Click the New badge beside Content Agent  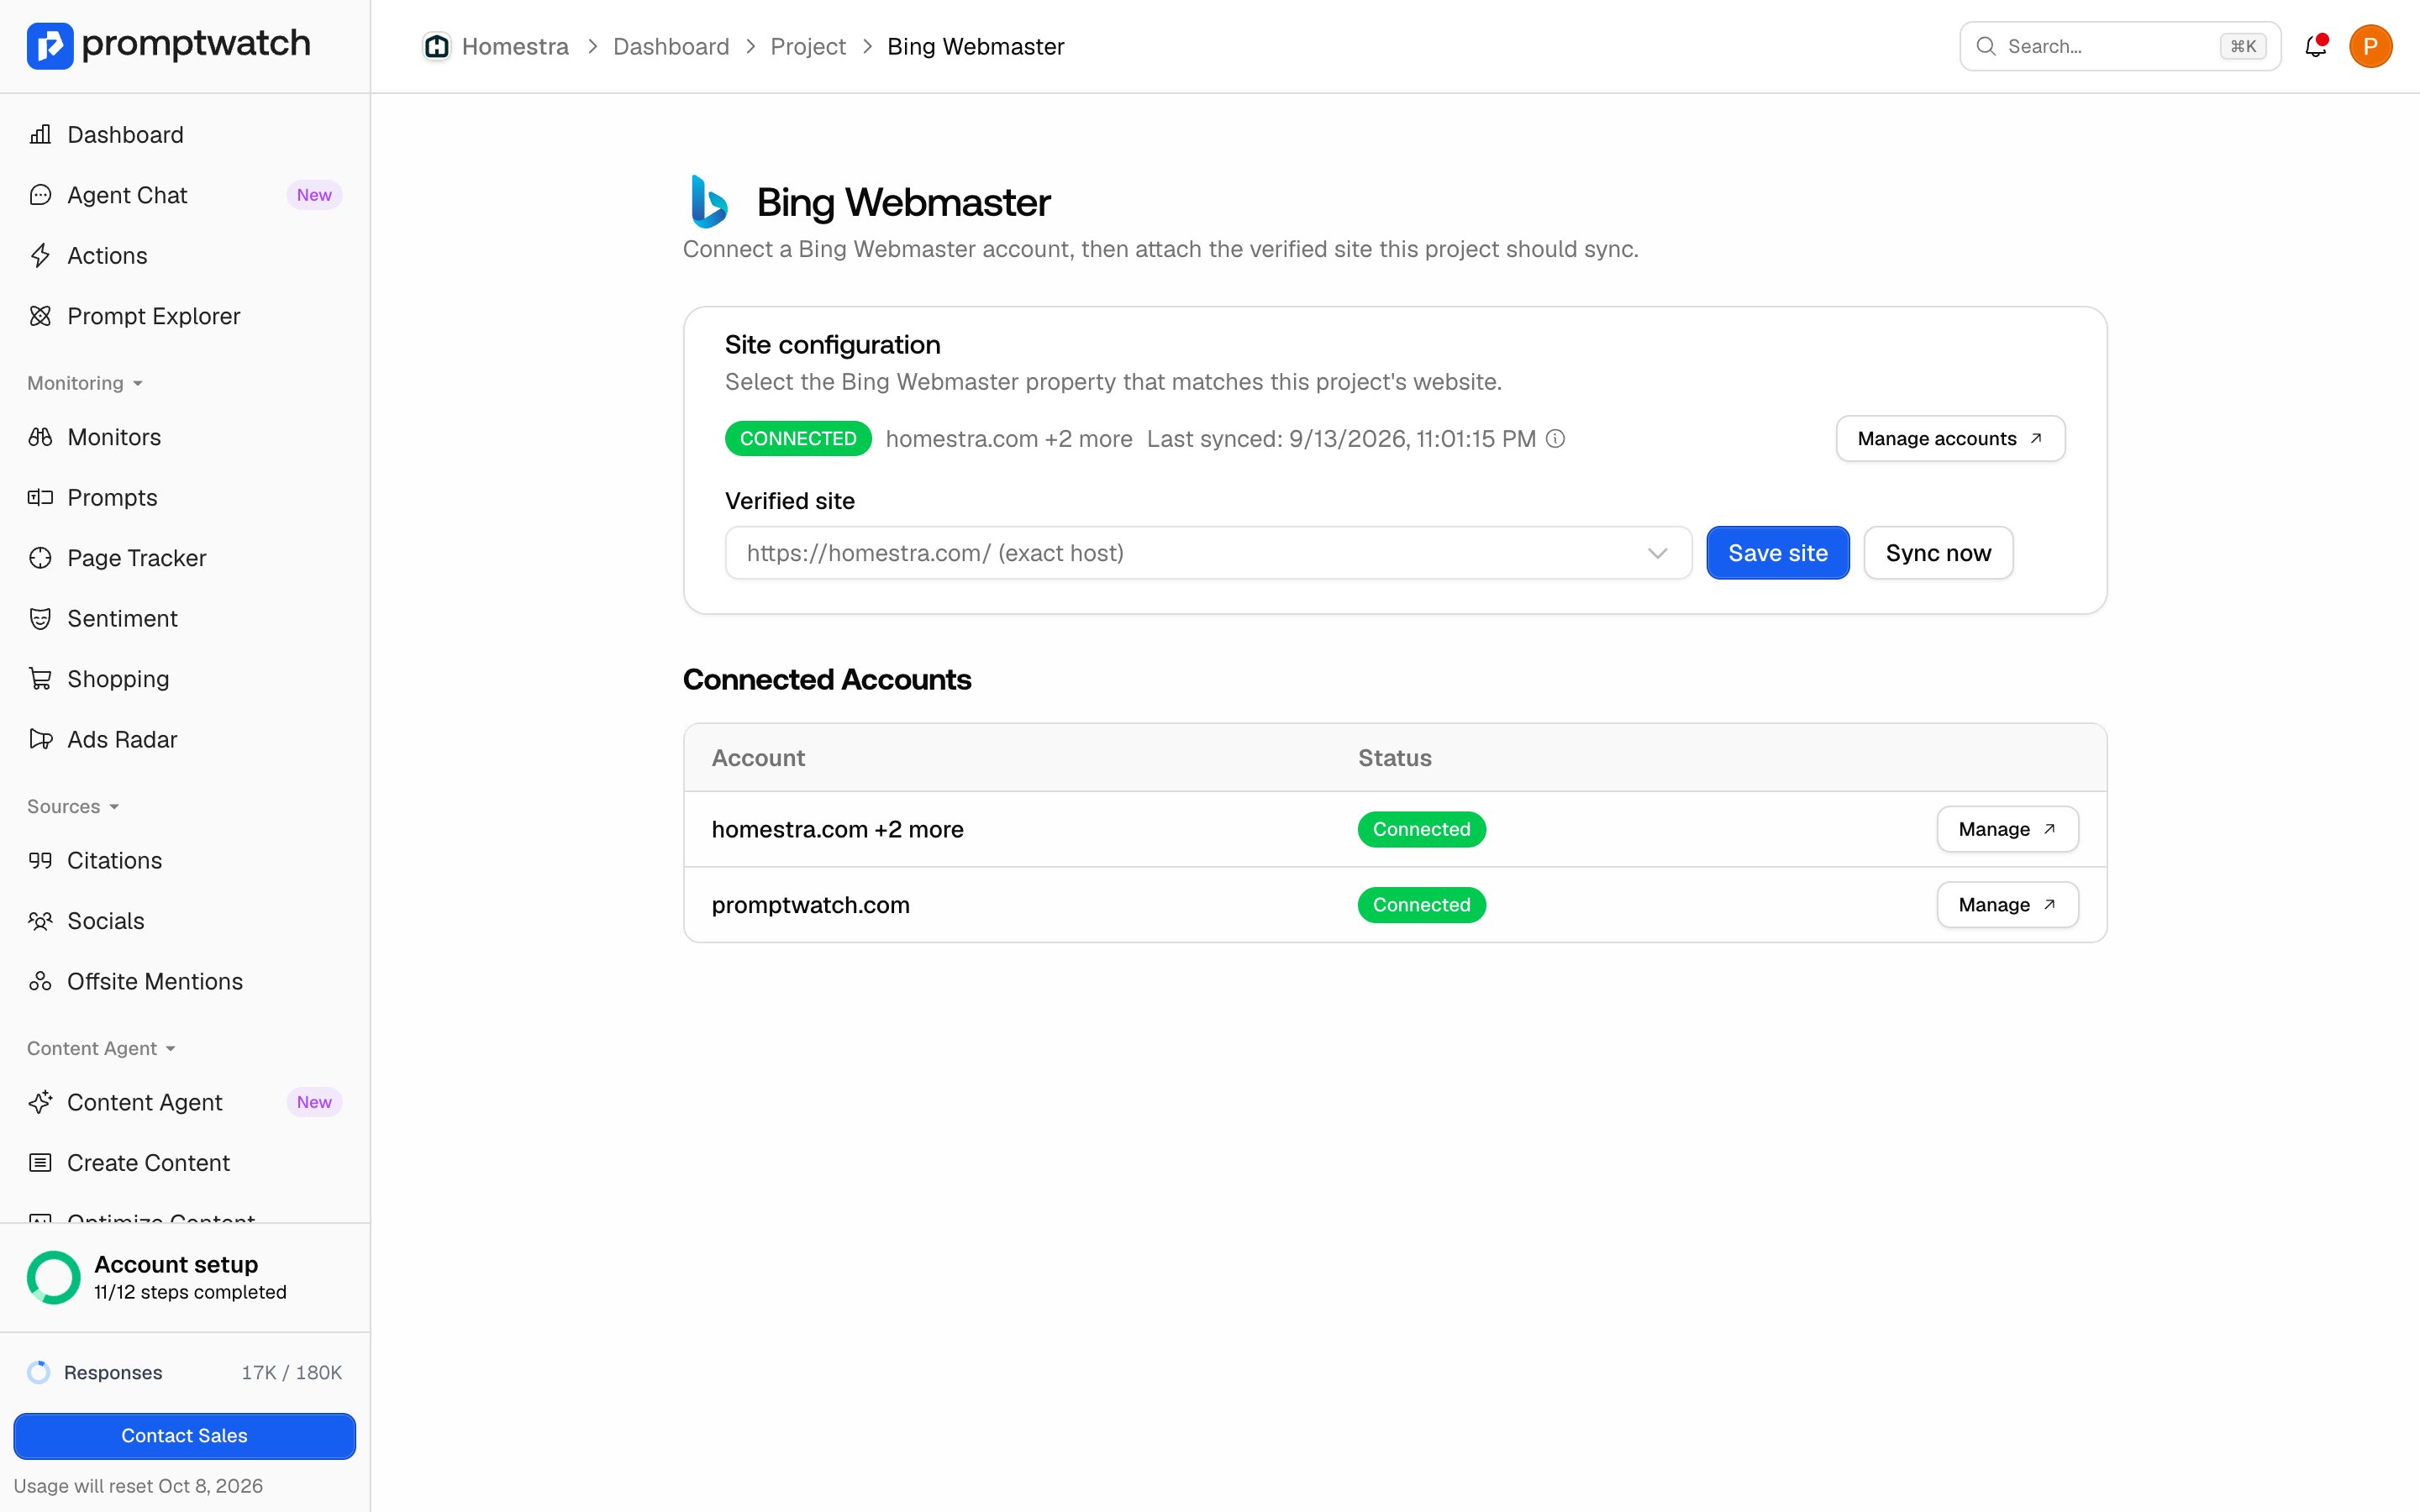[314, 1102]
